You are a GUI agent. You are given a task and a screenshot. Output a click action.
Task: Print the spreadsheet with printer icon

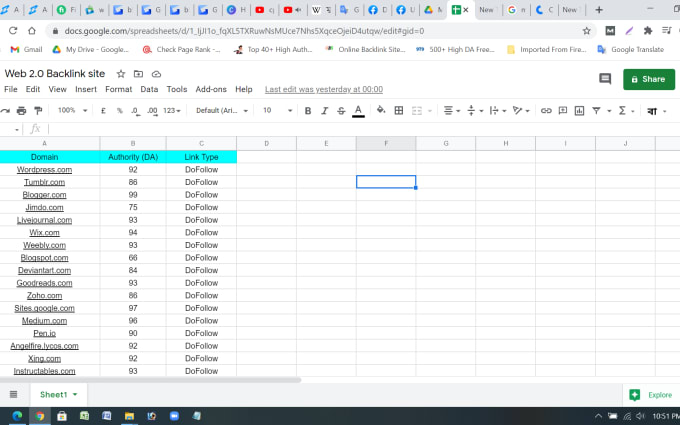21,111
